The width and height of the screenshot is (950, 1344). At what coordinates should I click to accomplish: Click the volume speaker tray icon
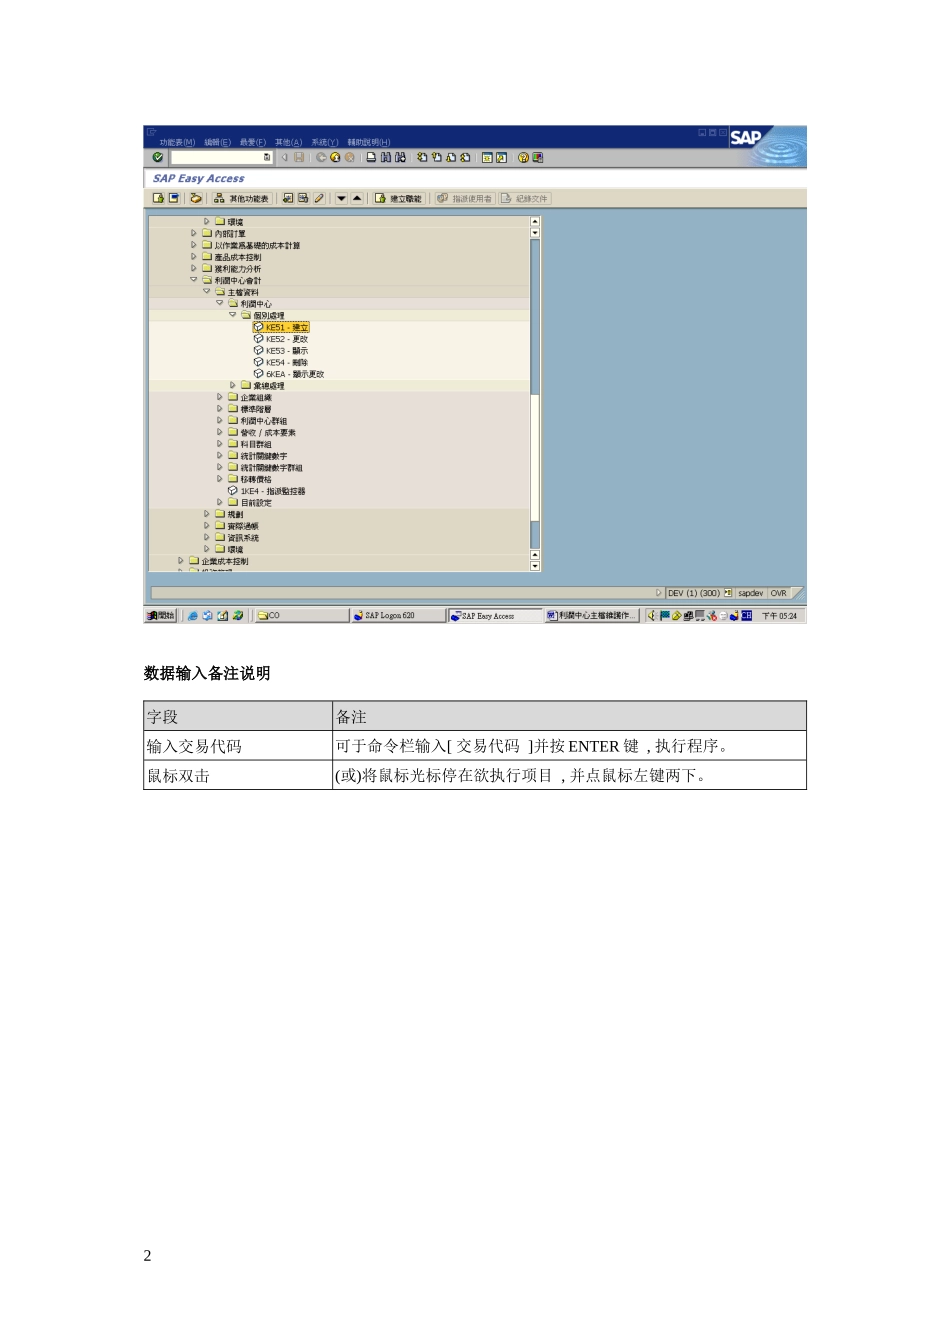click(x=652, y=615)
